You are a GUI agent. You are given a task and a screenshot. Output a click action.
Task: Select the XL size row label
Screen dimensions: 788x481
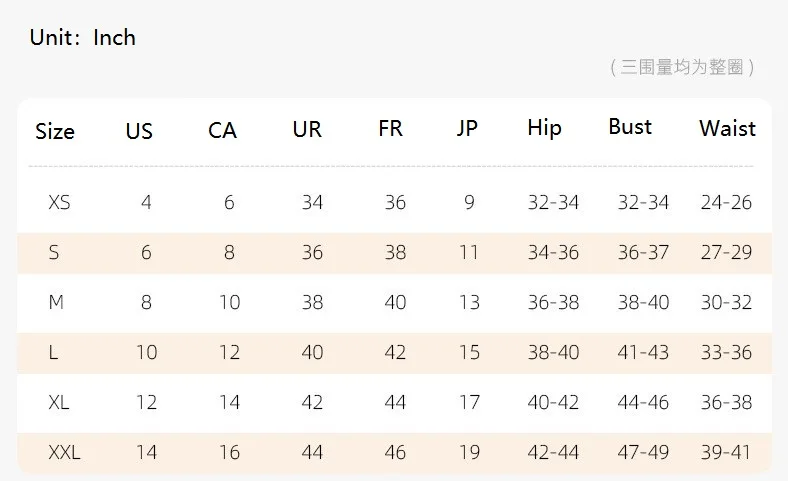point(59,402)
